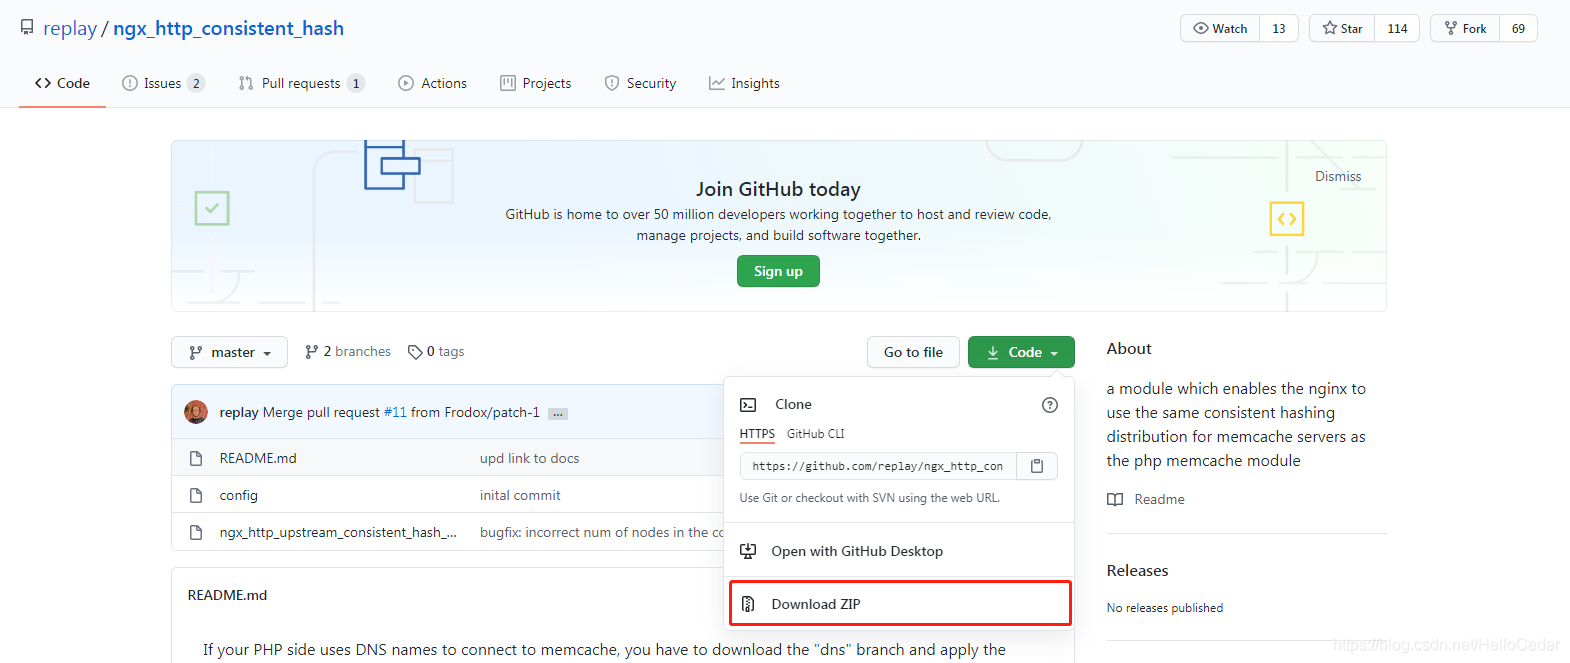Copy the clone URL with the clipboard icon
1570x663 pixels.
[x=1037, y=466]
